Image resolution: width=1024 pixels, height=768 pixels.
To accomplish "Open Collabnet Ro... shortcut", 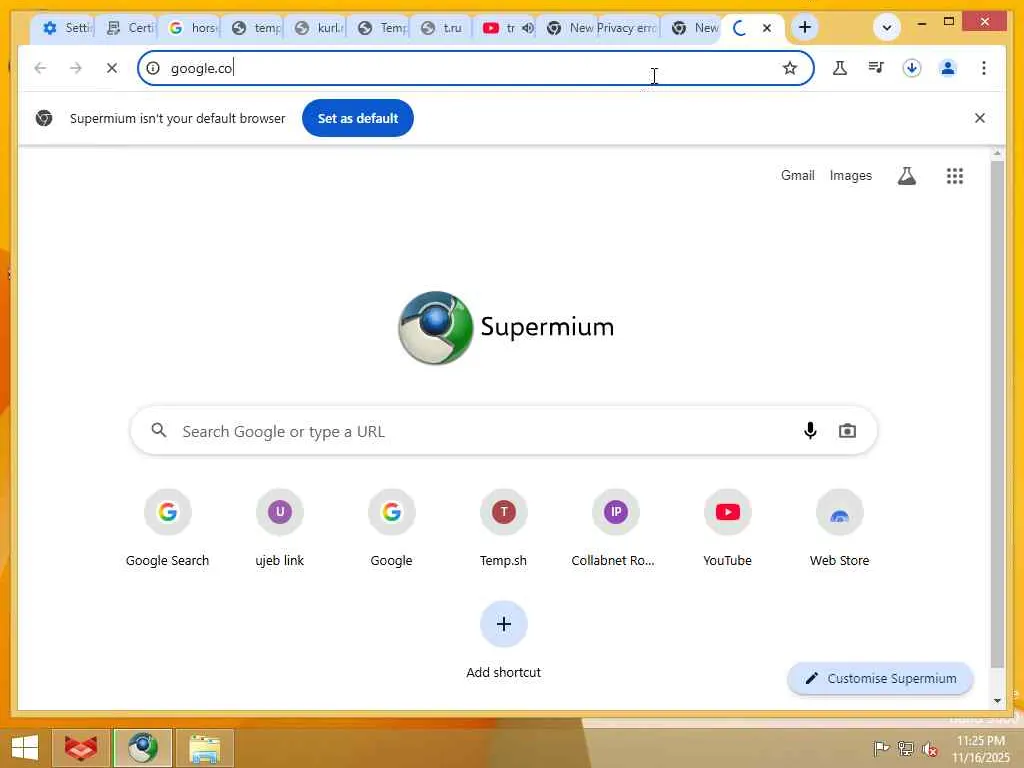I will tap(615, 529).
